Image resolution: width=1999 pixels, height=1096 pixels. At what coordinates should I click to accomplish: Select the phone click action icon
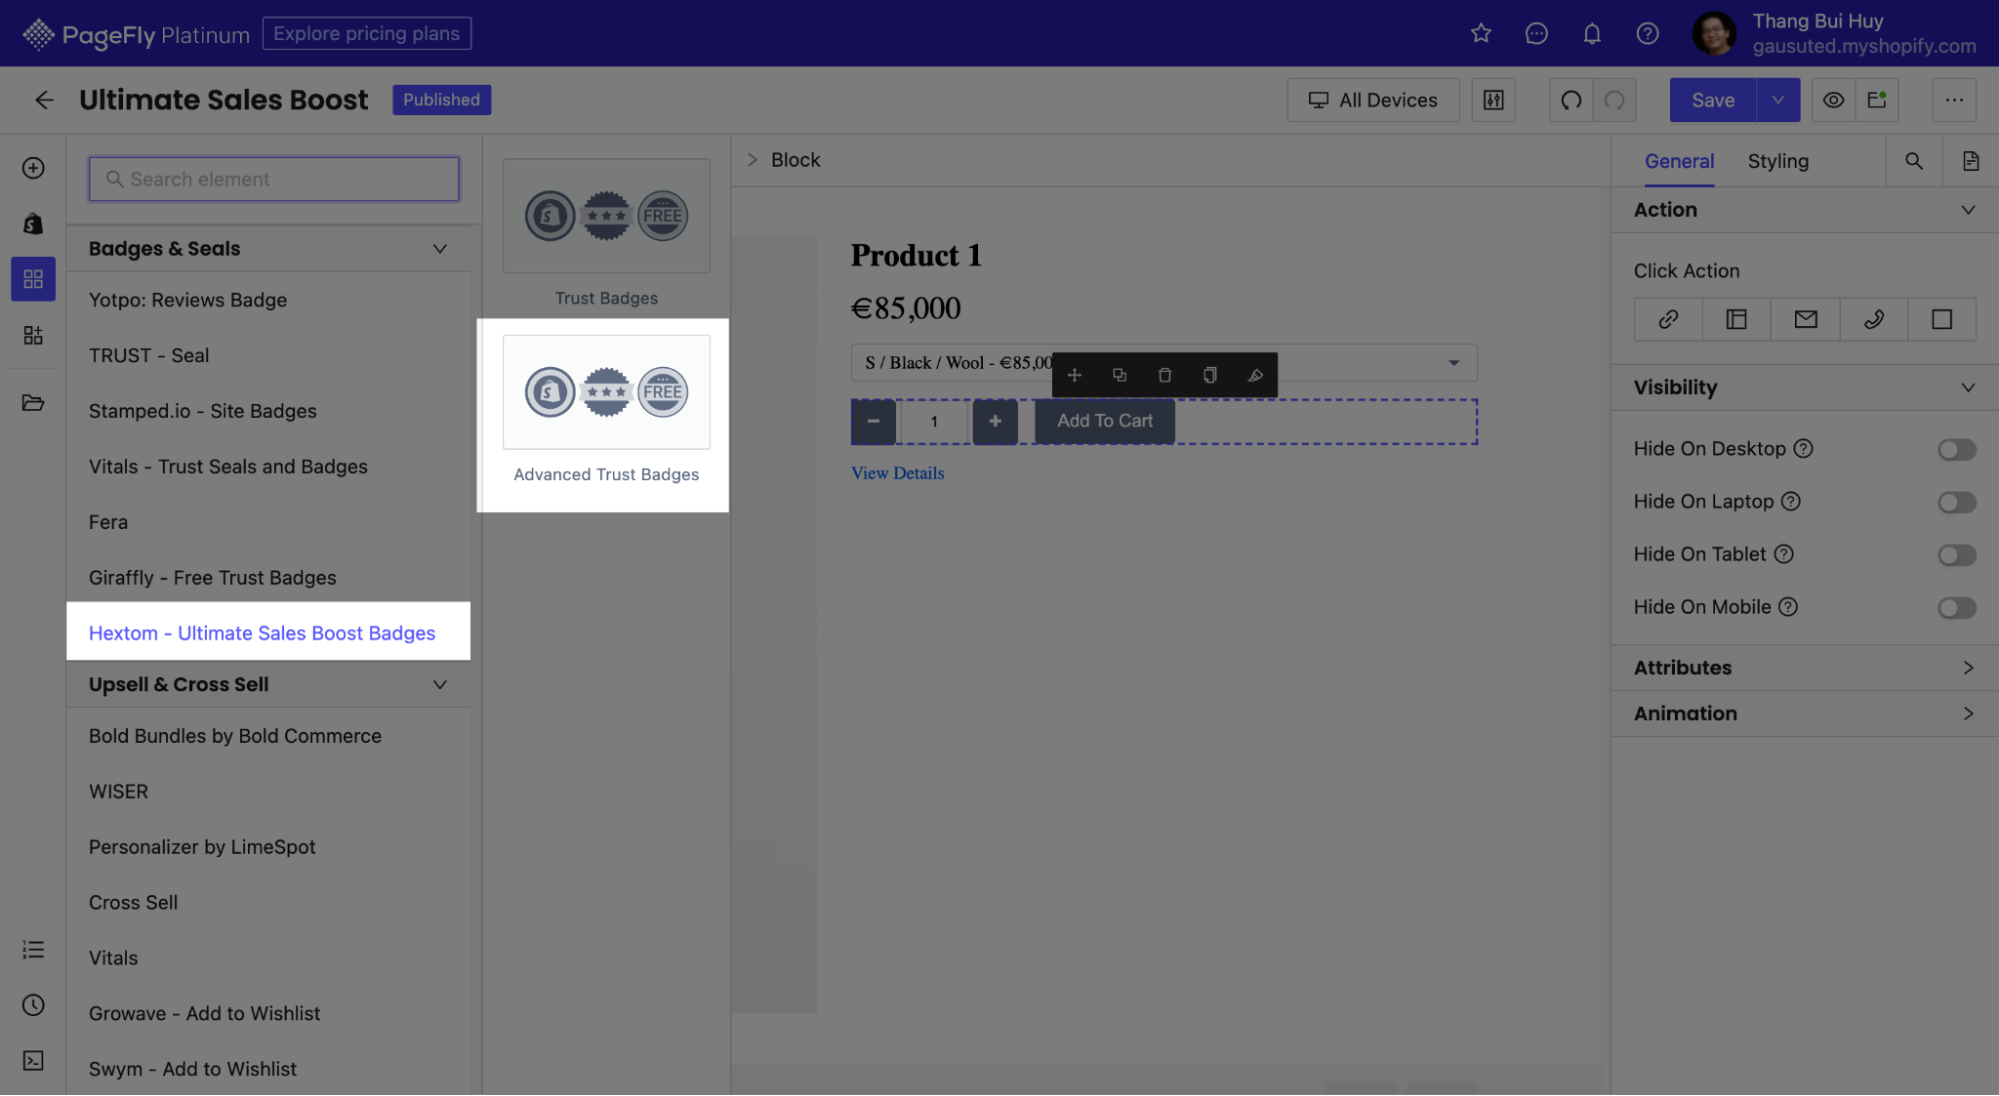pyautogui.click(x=1873, y=319)
